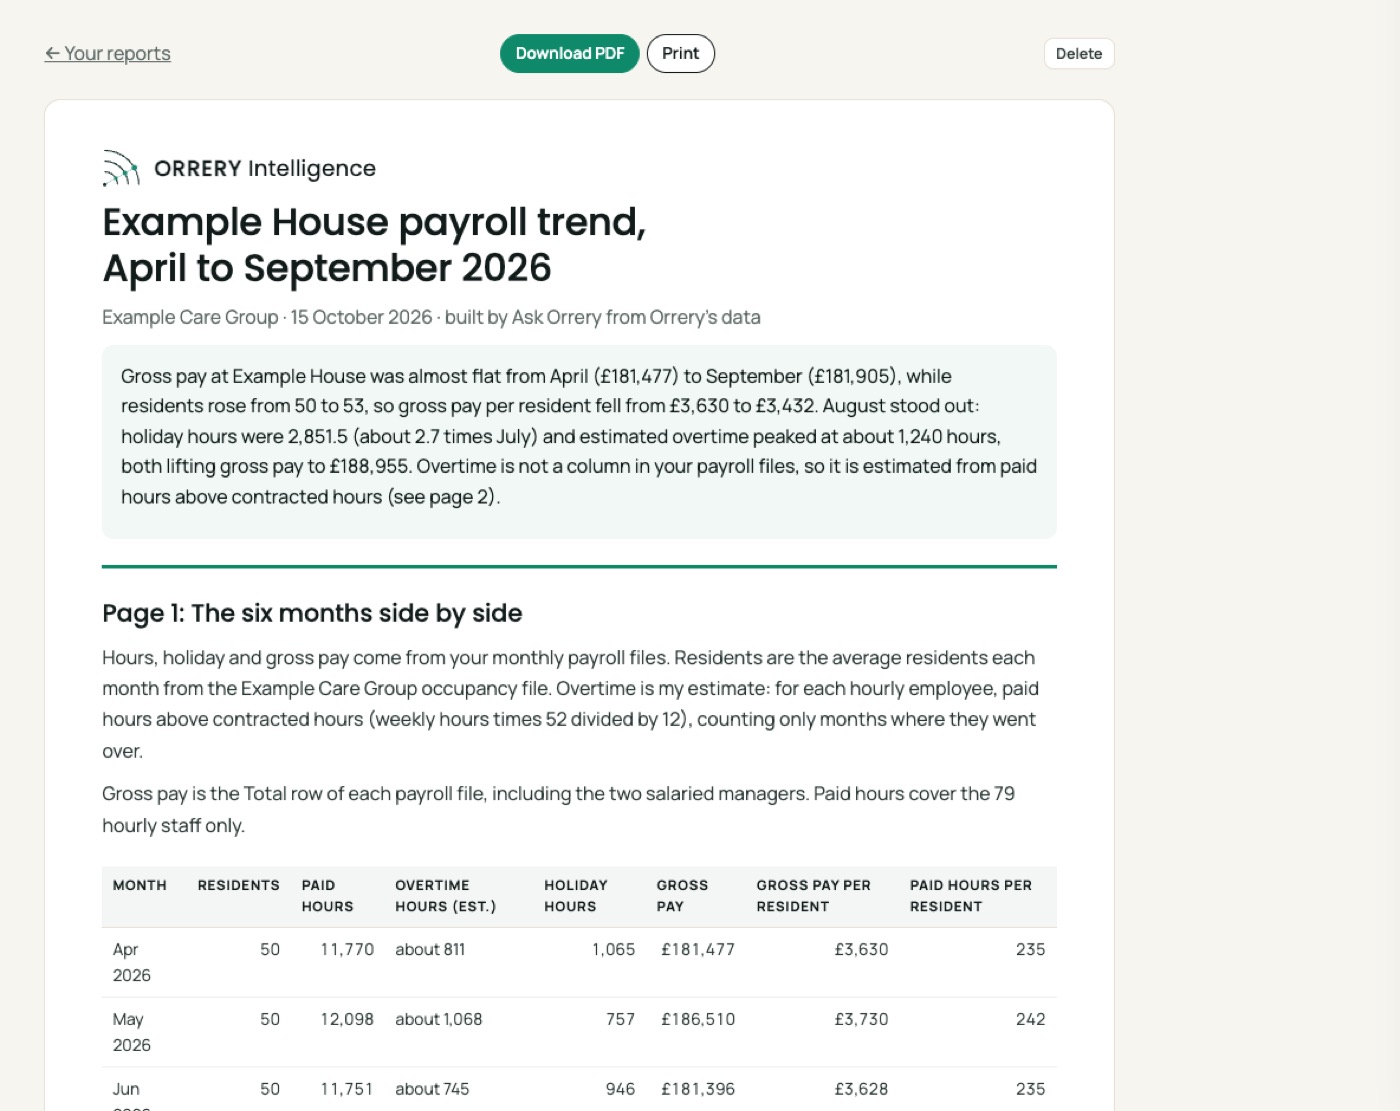Click the OVERTIME HOURS (EST.) column header

click(x=445, y=896)
